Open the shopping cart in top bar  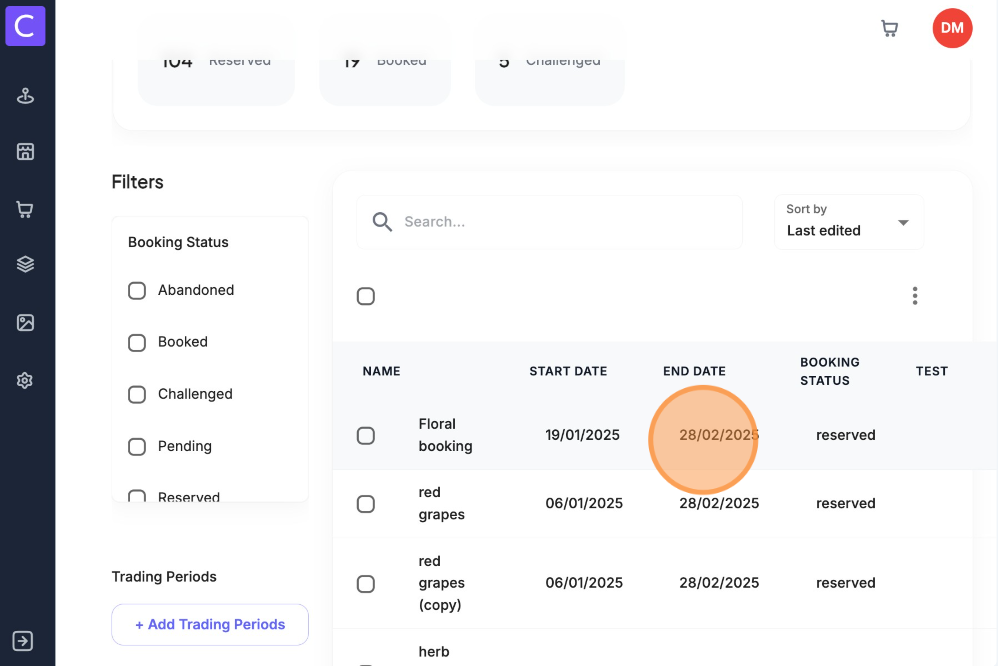point(889,29)
